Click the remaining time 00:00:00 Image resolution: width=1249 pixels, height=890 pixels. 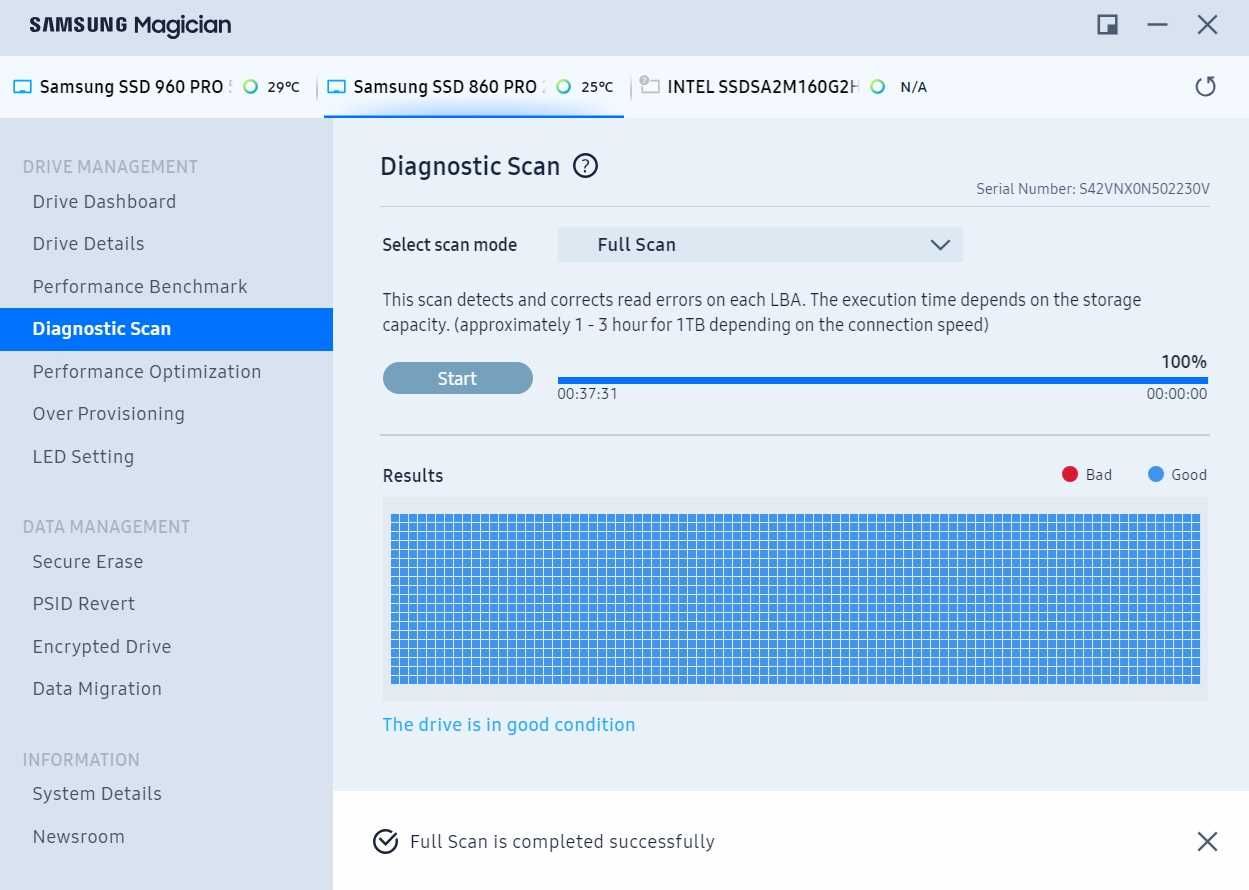[1177, 394]
